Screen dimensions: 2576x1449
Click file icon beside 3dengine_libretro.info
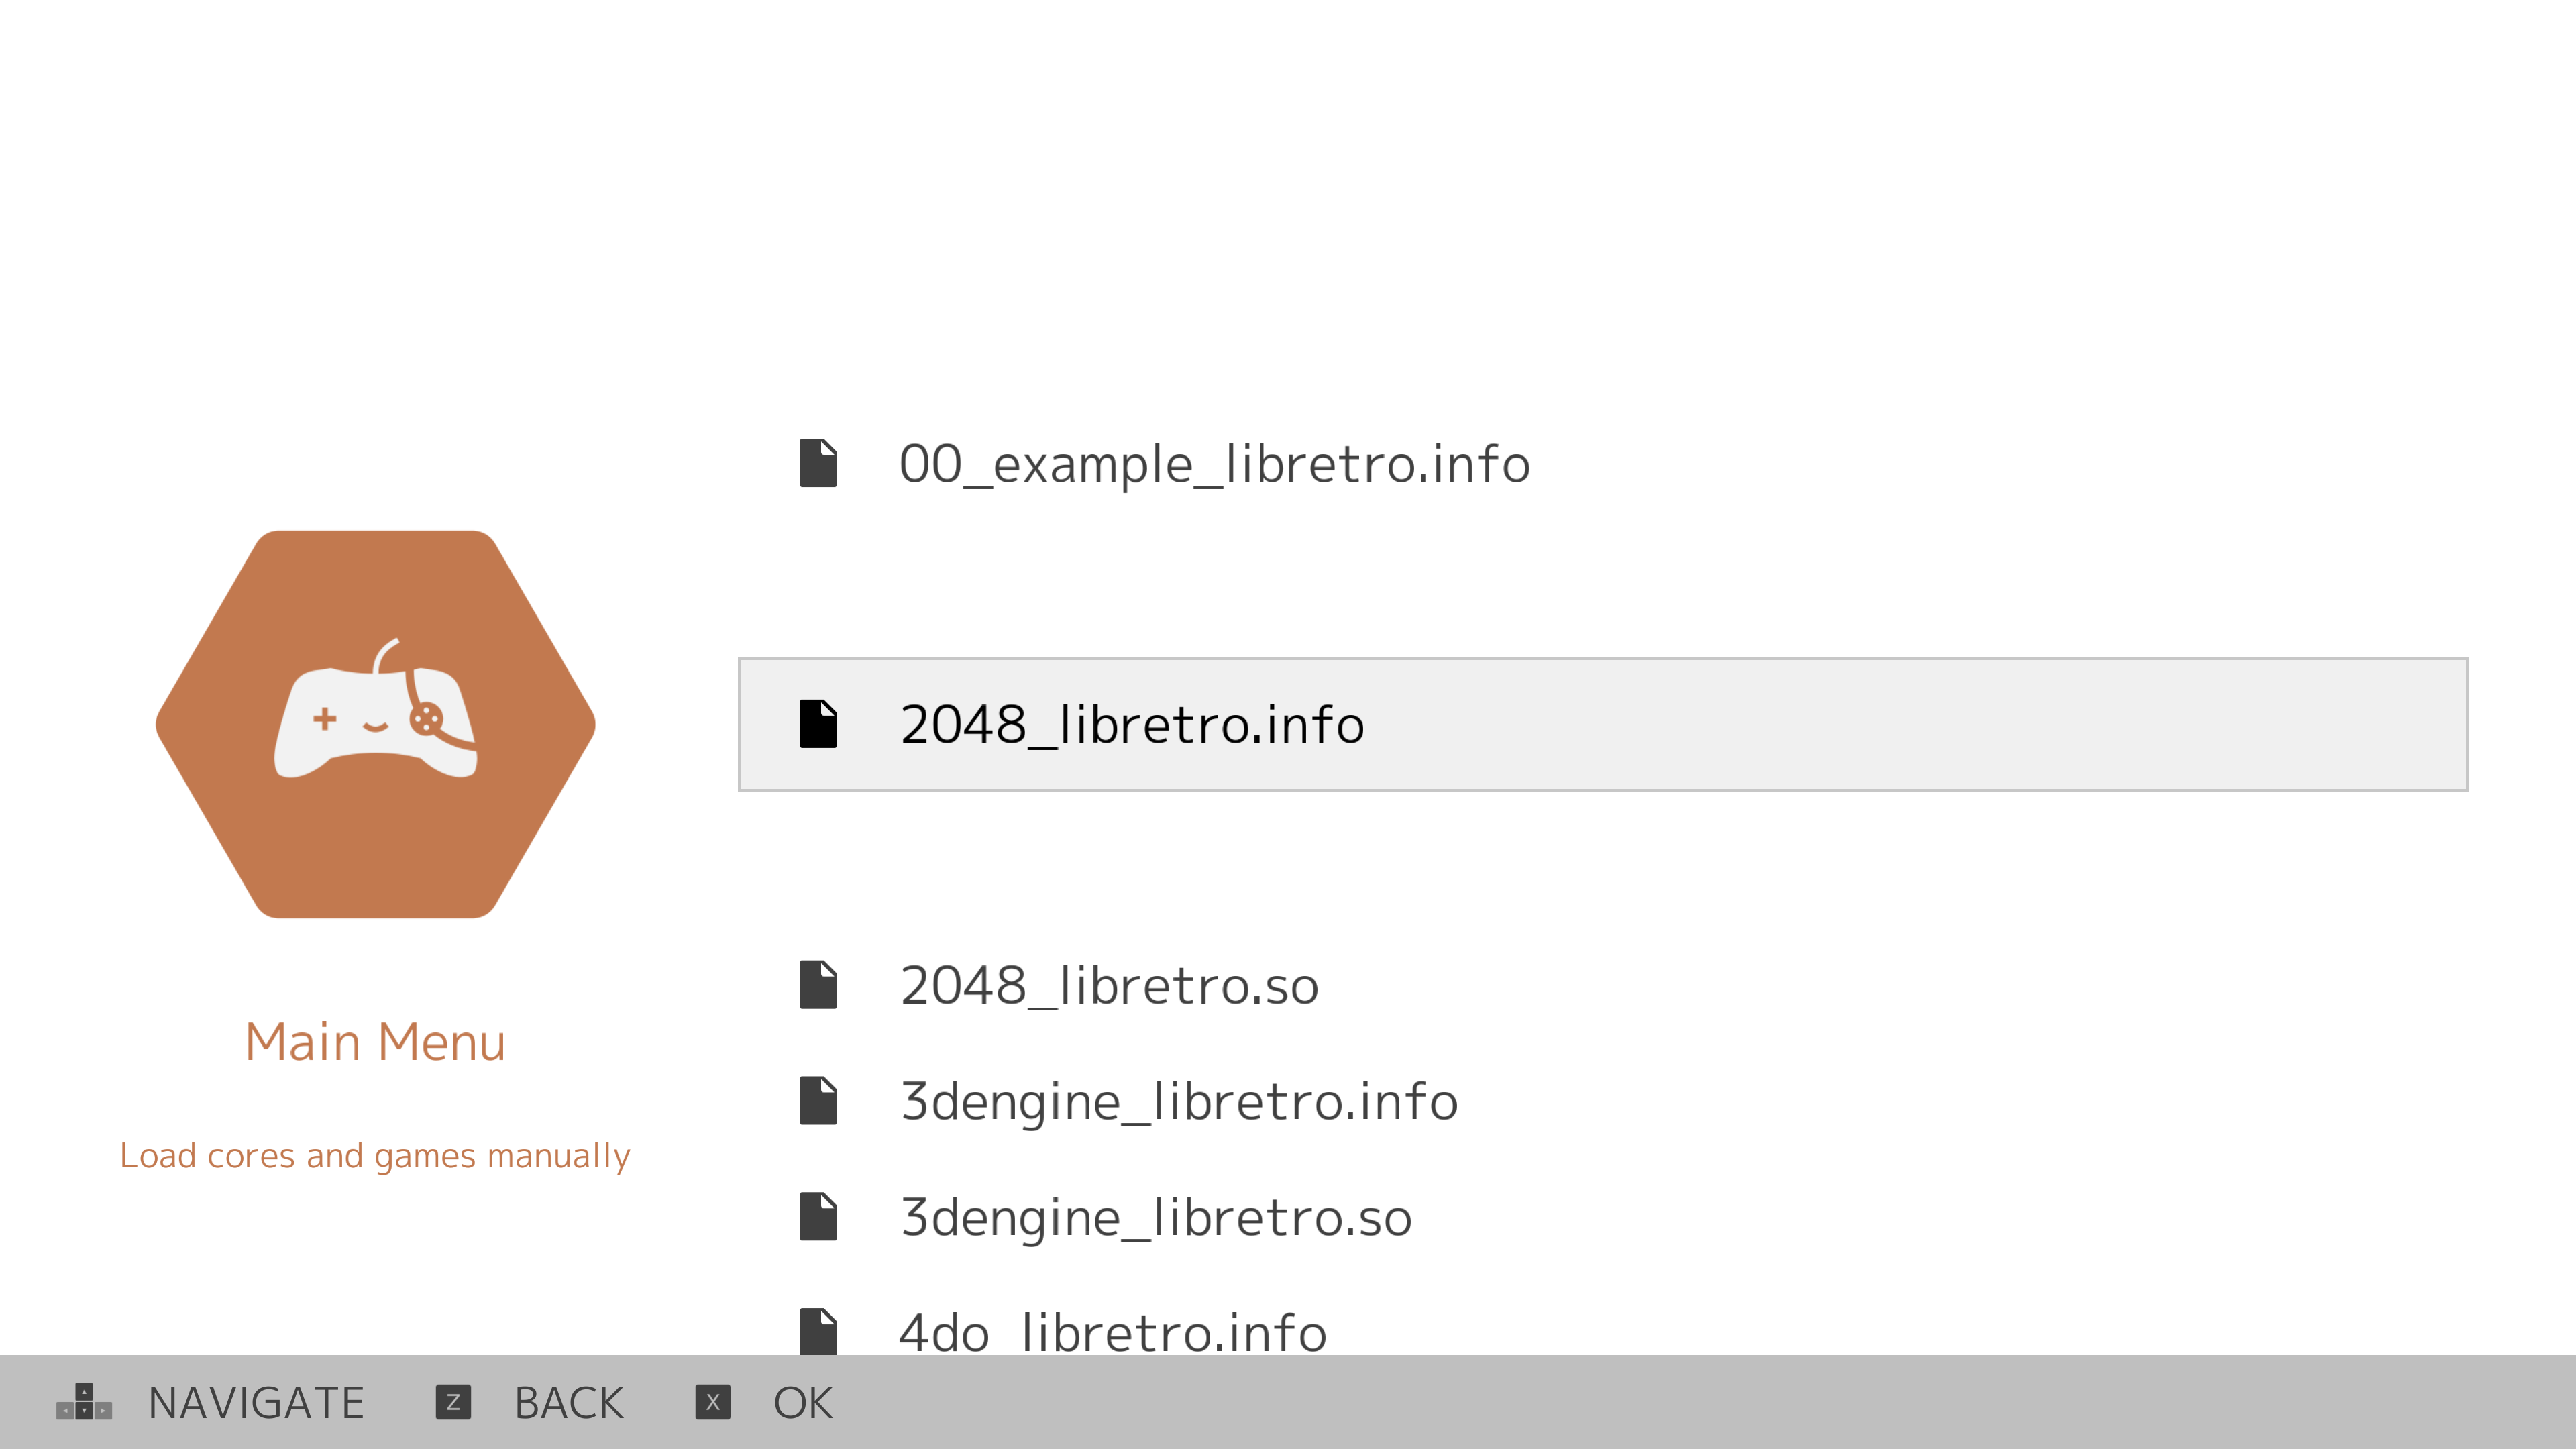pyautogui.click(x=818, y=1101)
